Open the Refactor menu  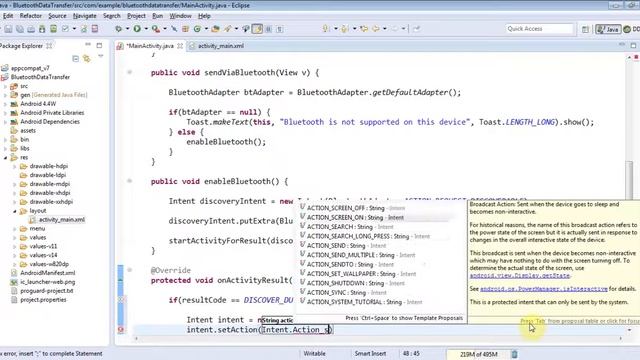coord(31,16)
